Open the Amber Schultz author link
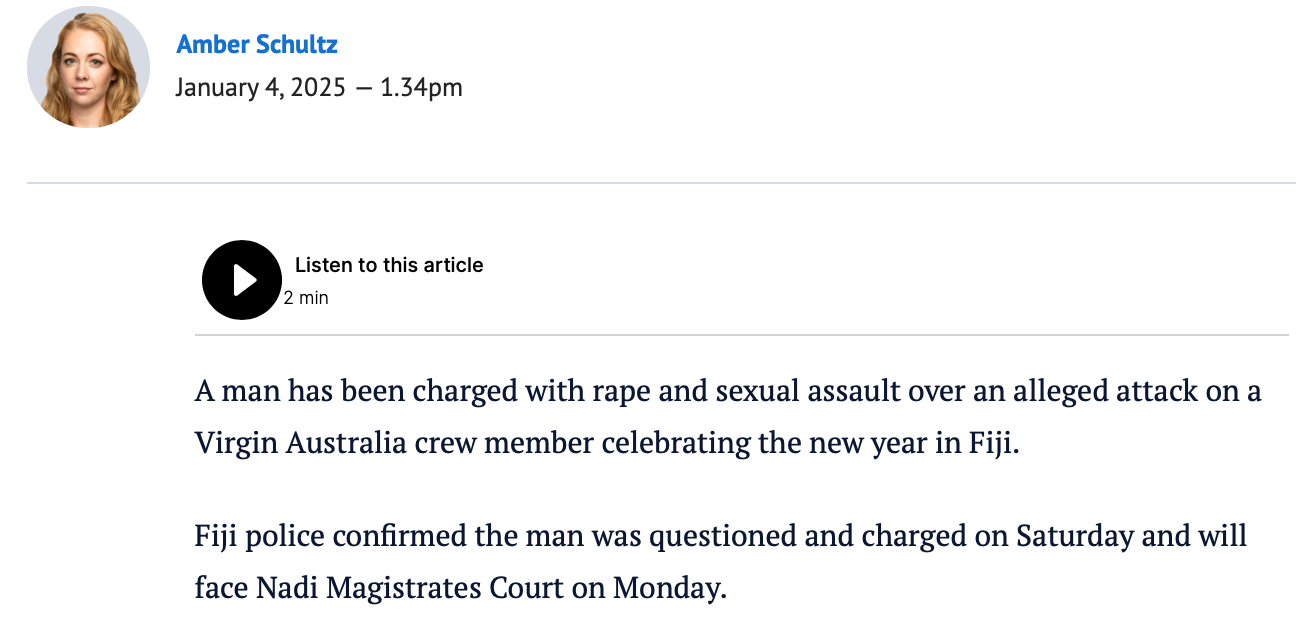The image size is (1296, 644). [x=257, y=45]
